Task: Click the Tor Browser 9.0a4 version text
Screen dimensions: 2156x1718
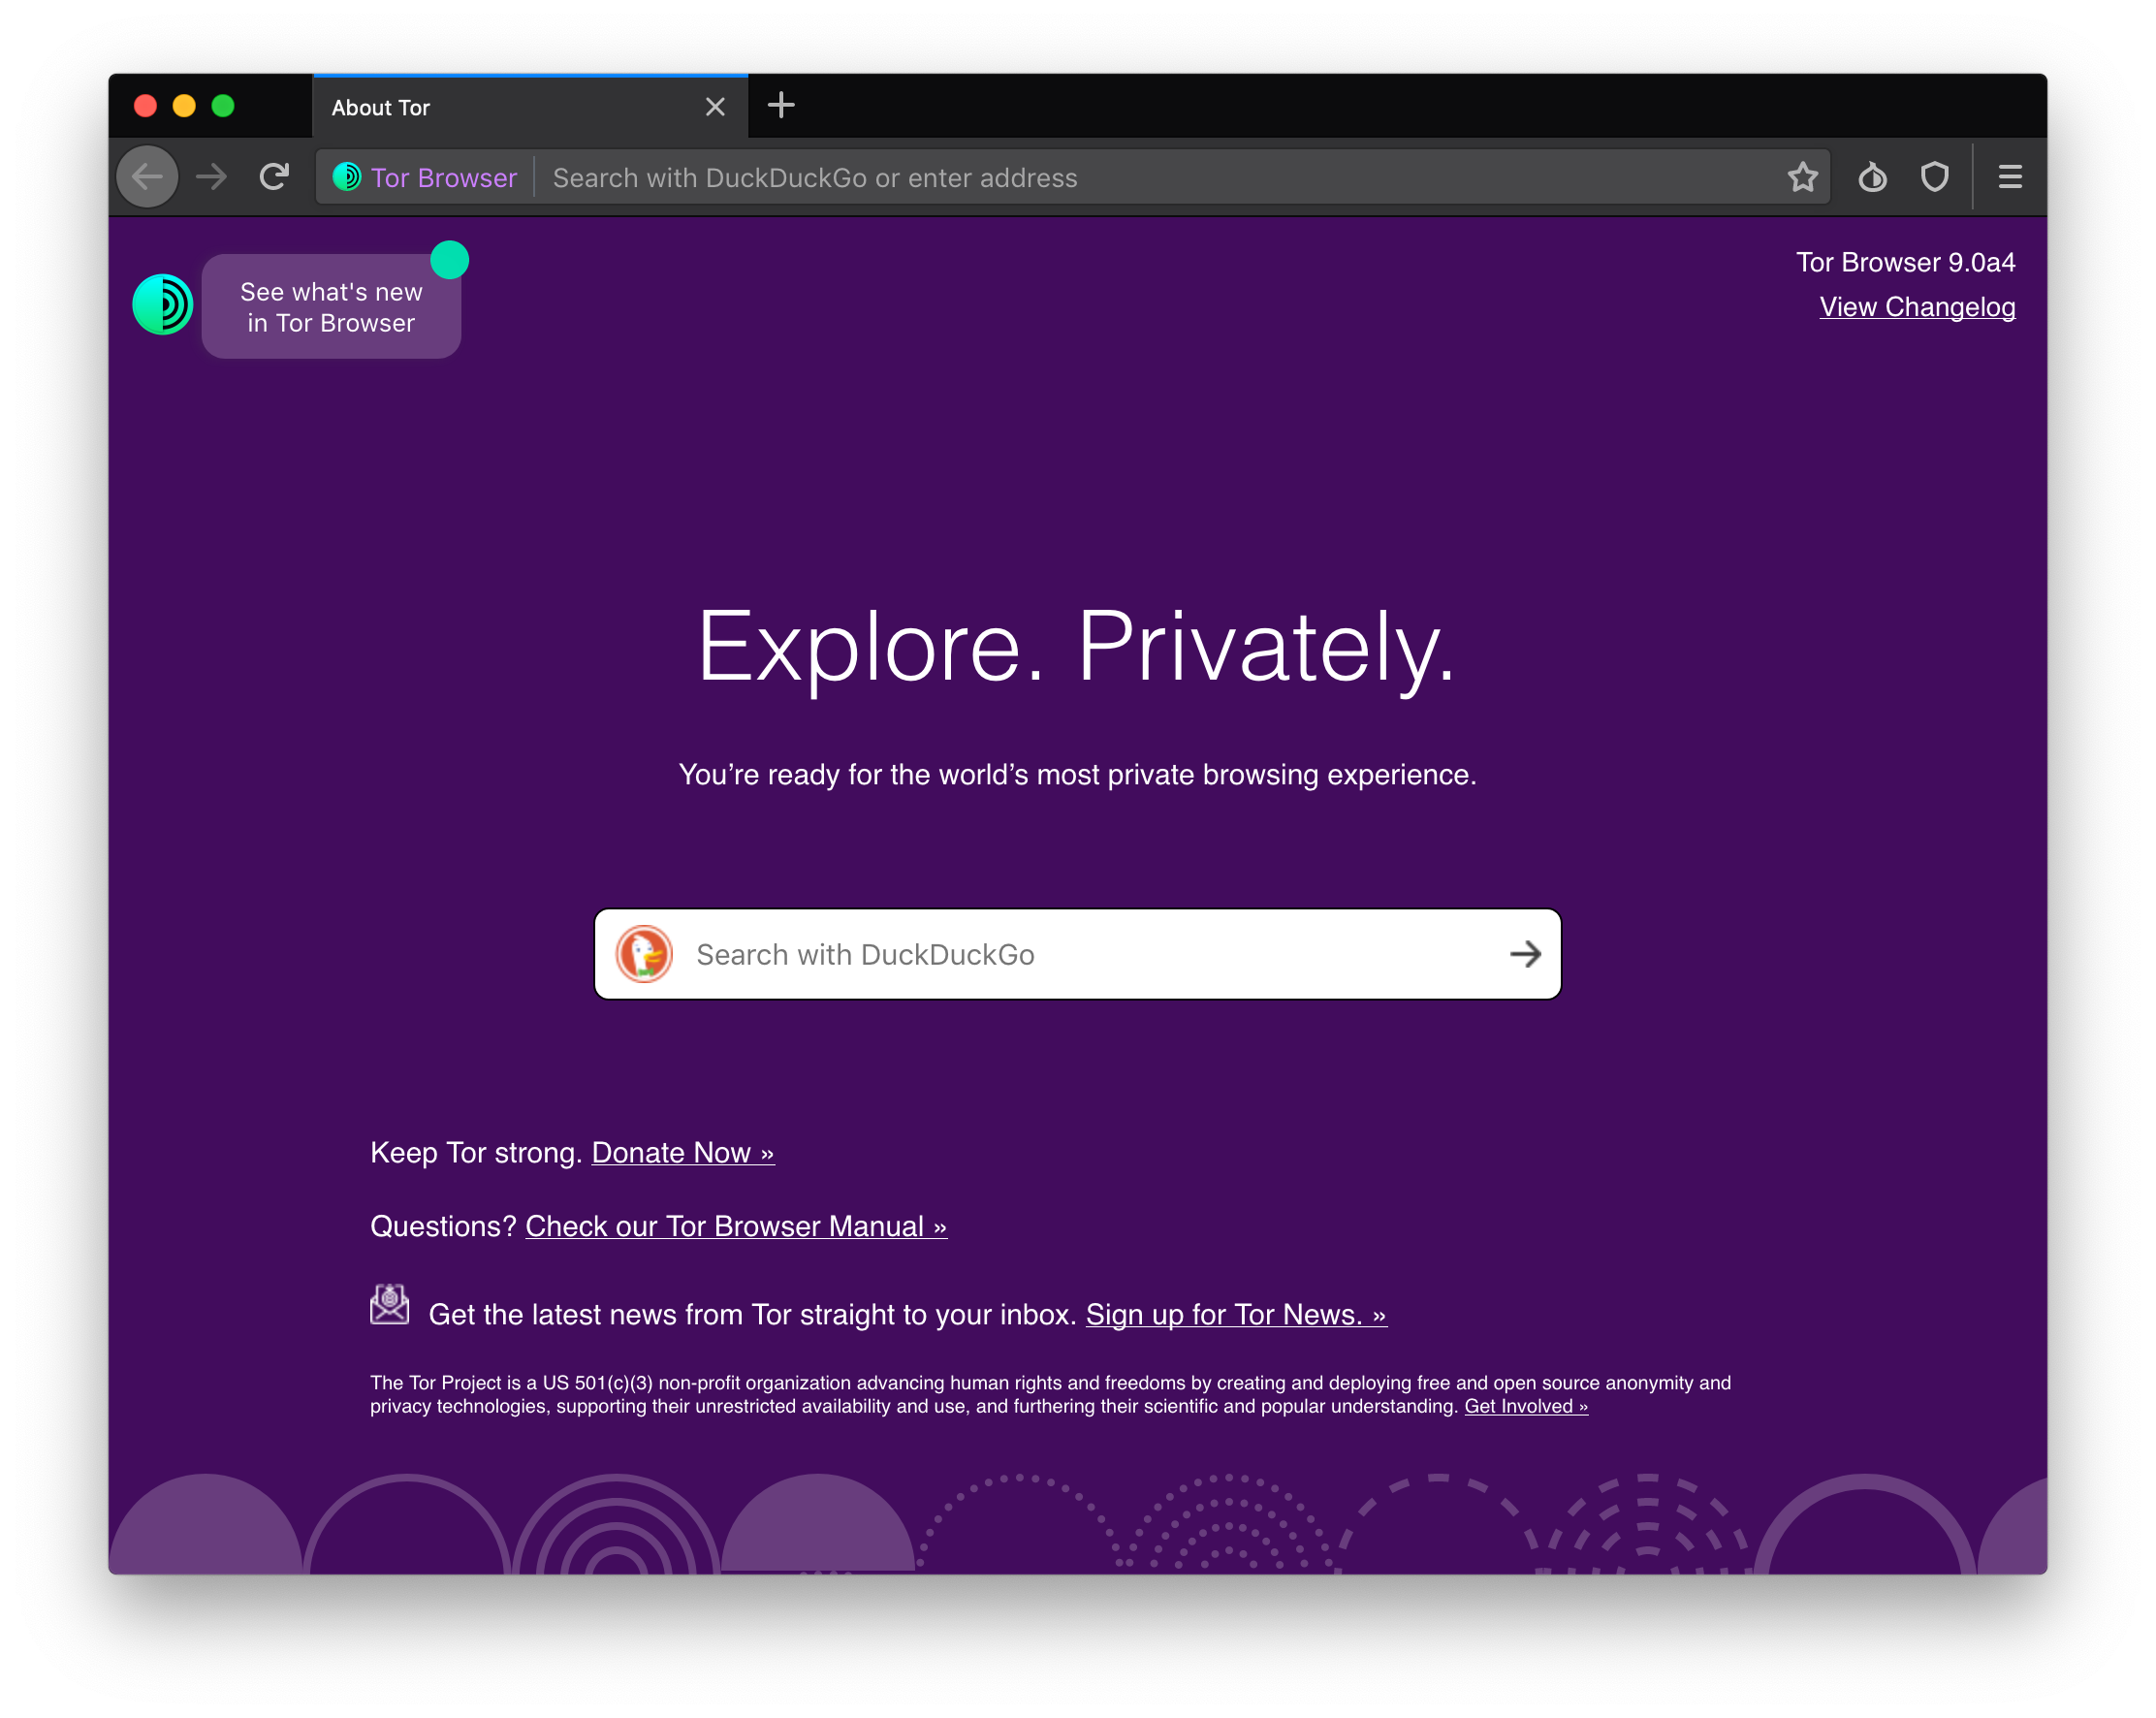Action: 1905,262
